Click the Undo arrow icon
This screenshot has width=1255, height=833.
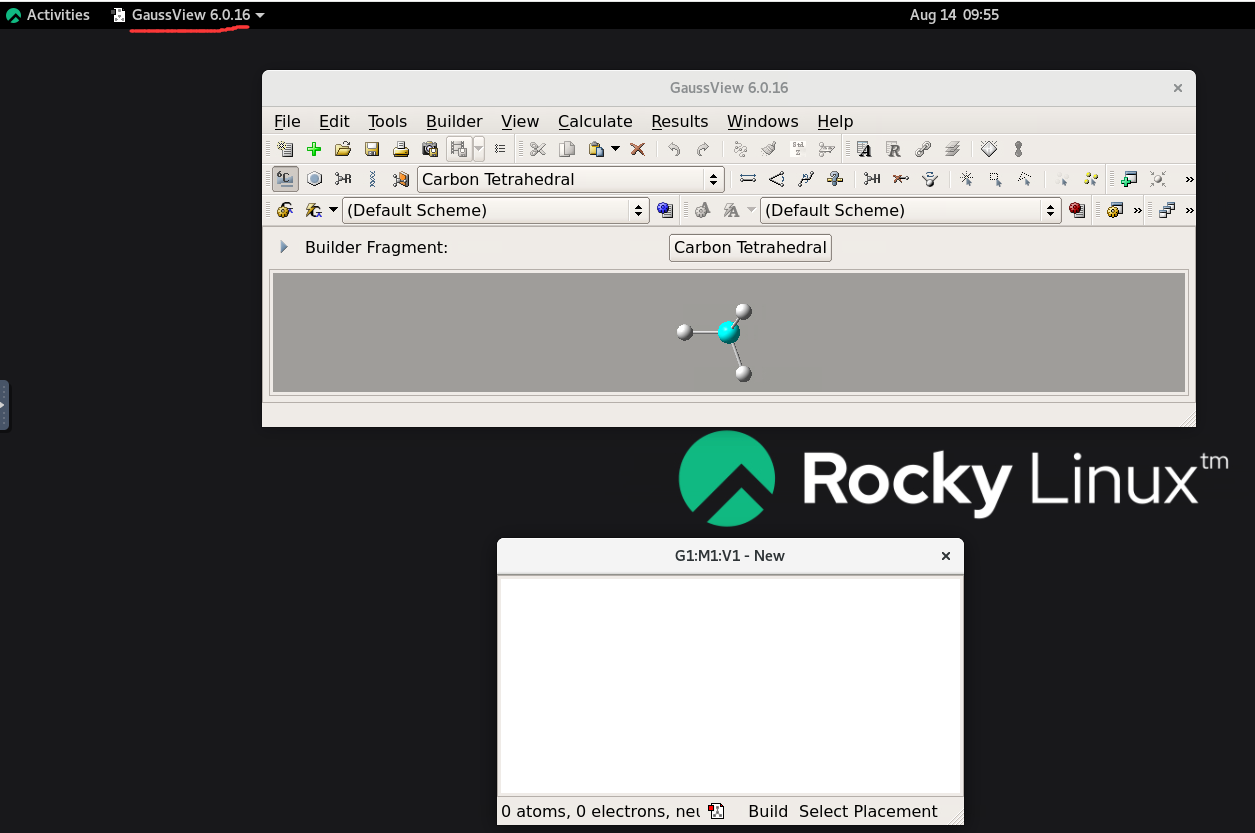(675, 149)
